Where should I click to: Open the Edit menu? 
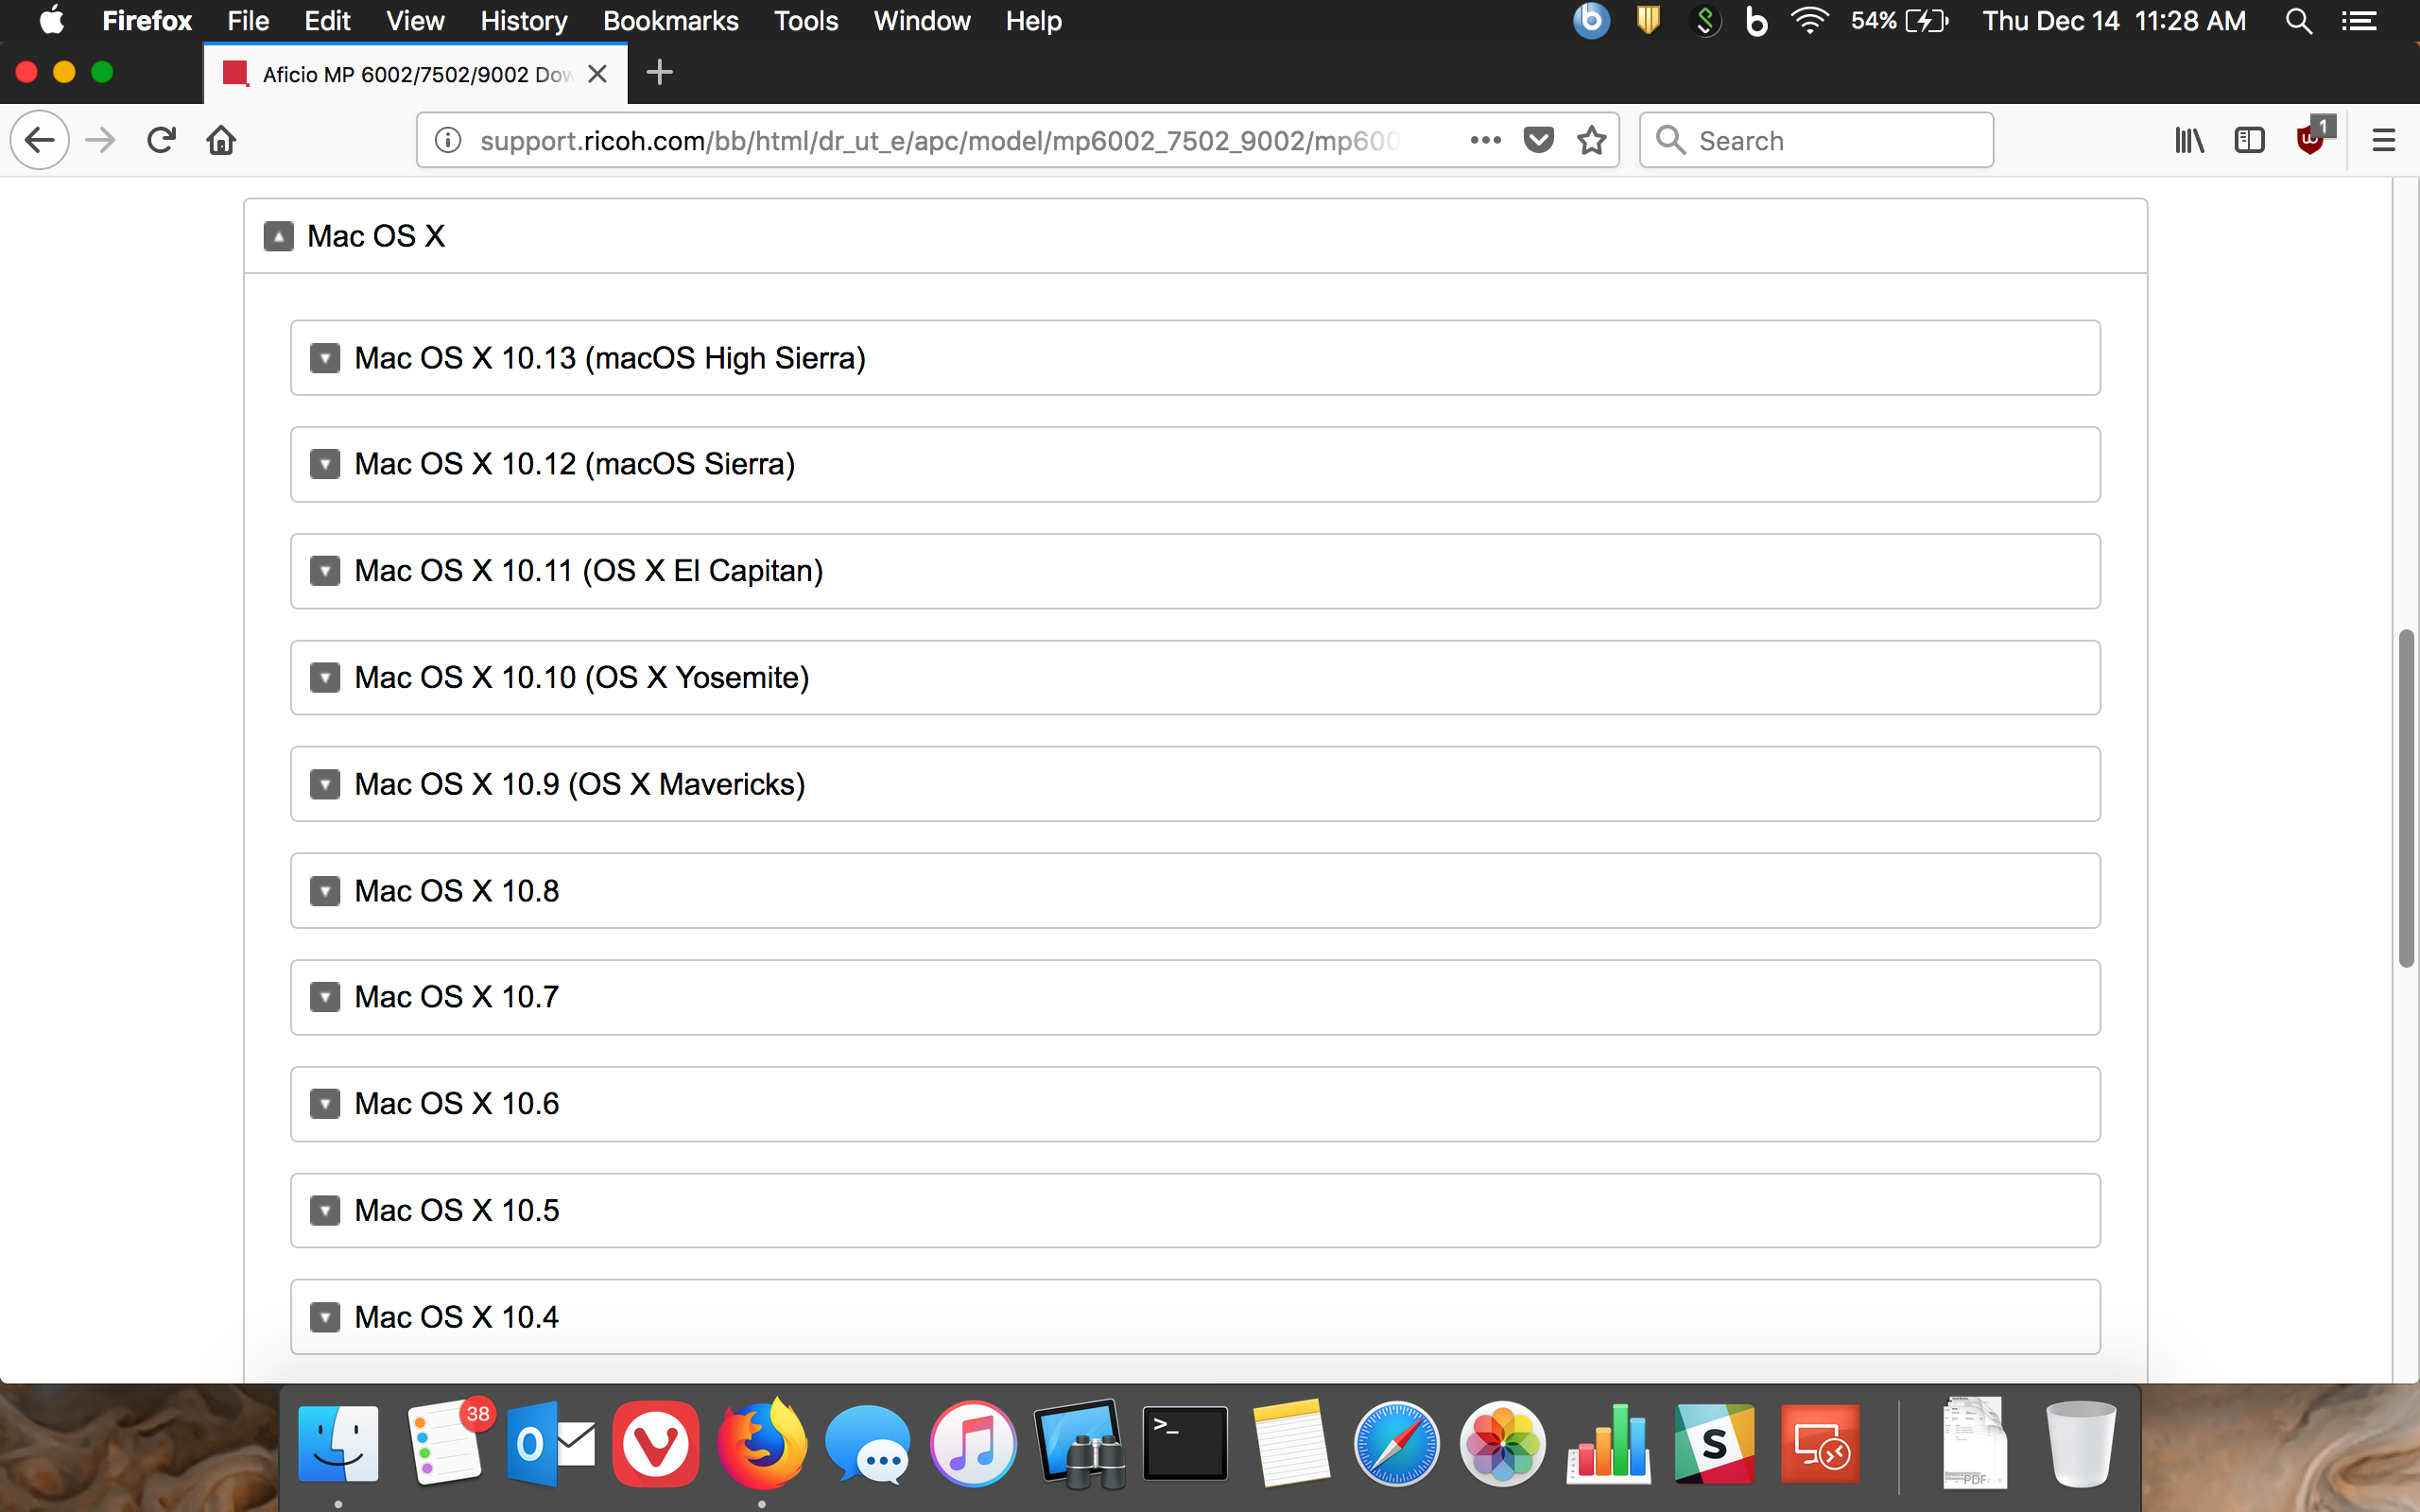327,21
